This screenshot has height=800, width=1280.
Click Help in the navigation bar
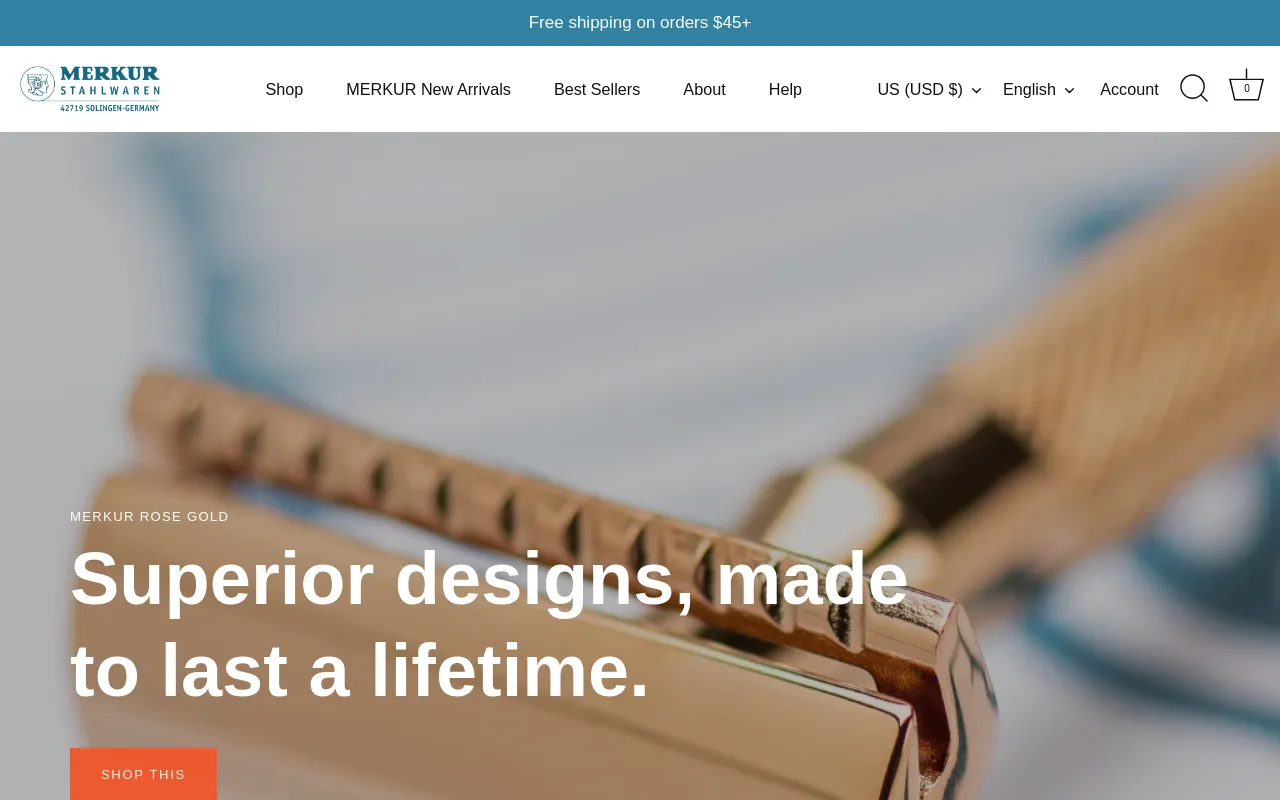click(785, 90)
